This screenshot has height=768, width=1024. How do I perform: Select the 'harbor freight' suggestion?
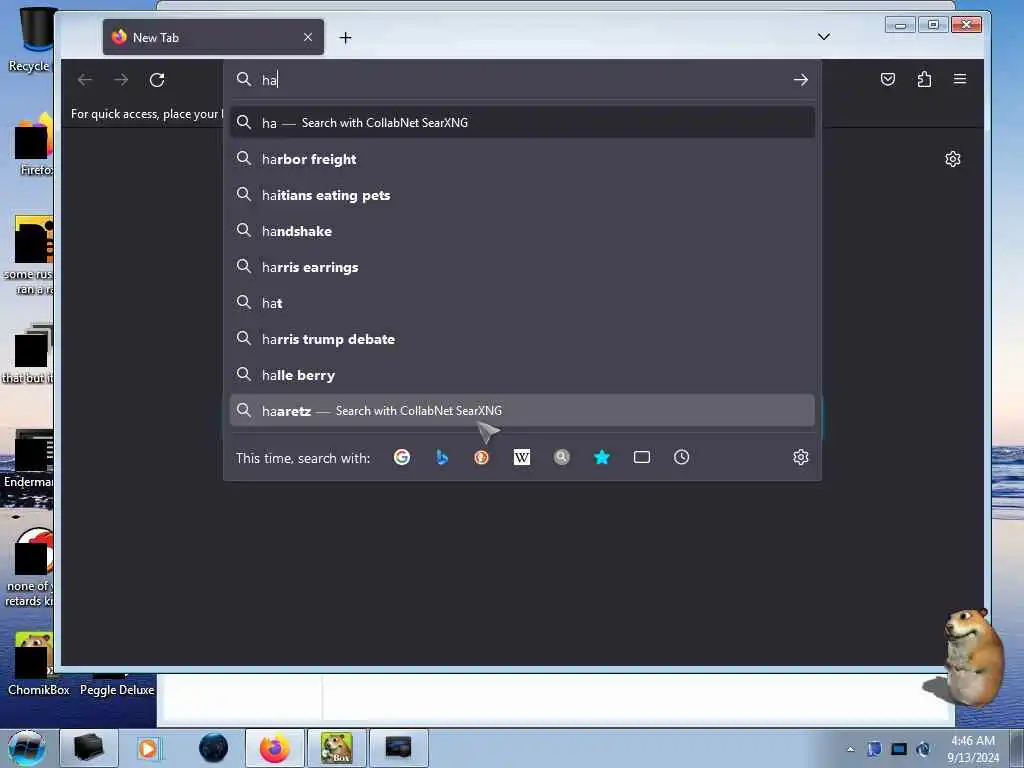pyautogui.click(x=522, y=159)
